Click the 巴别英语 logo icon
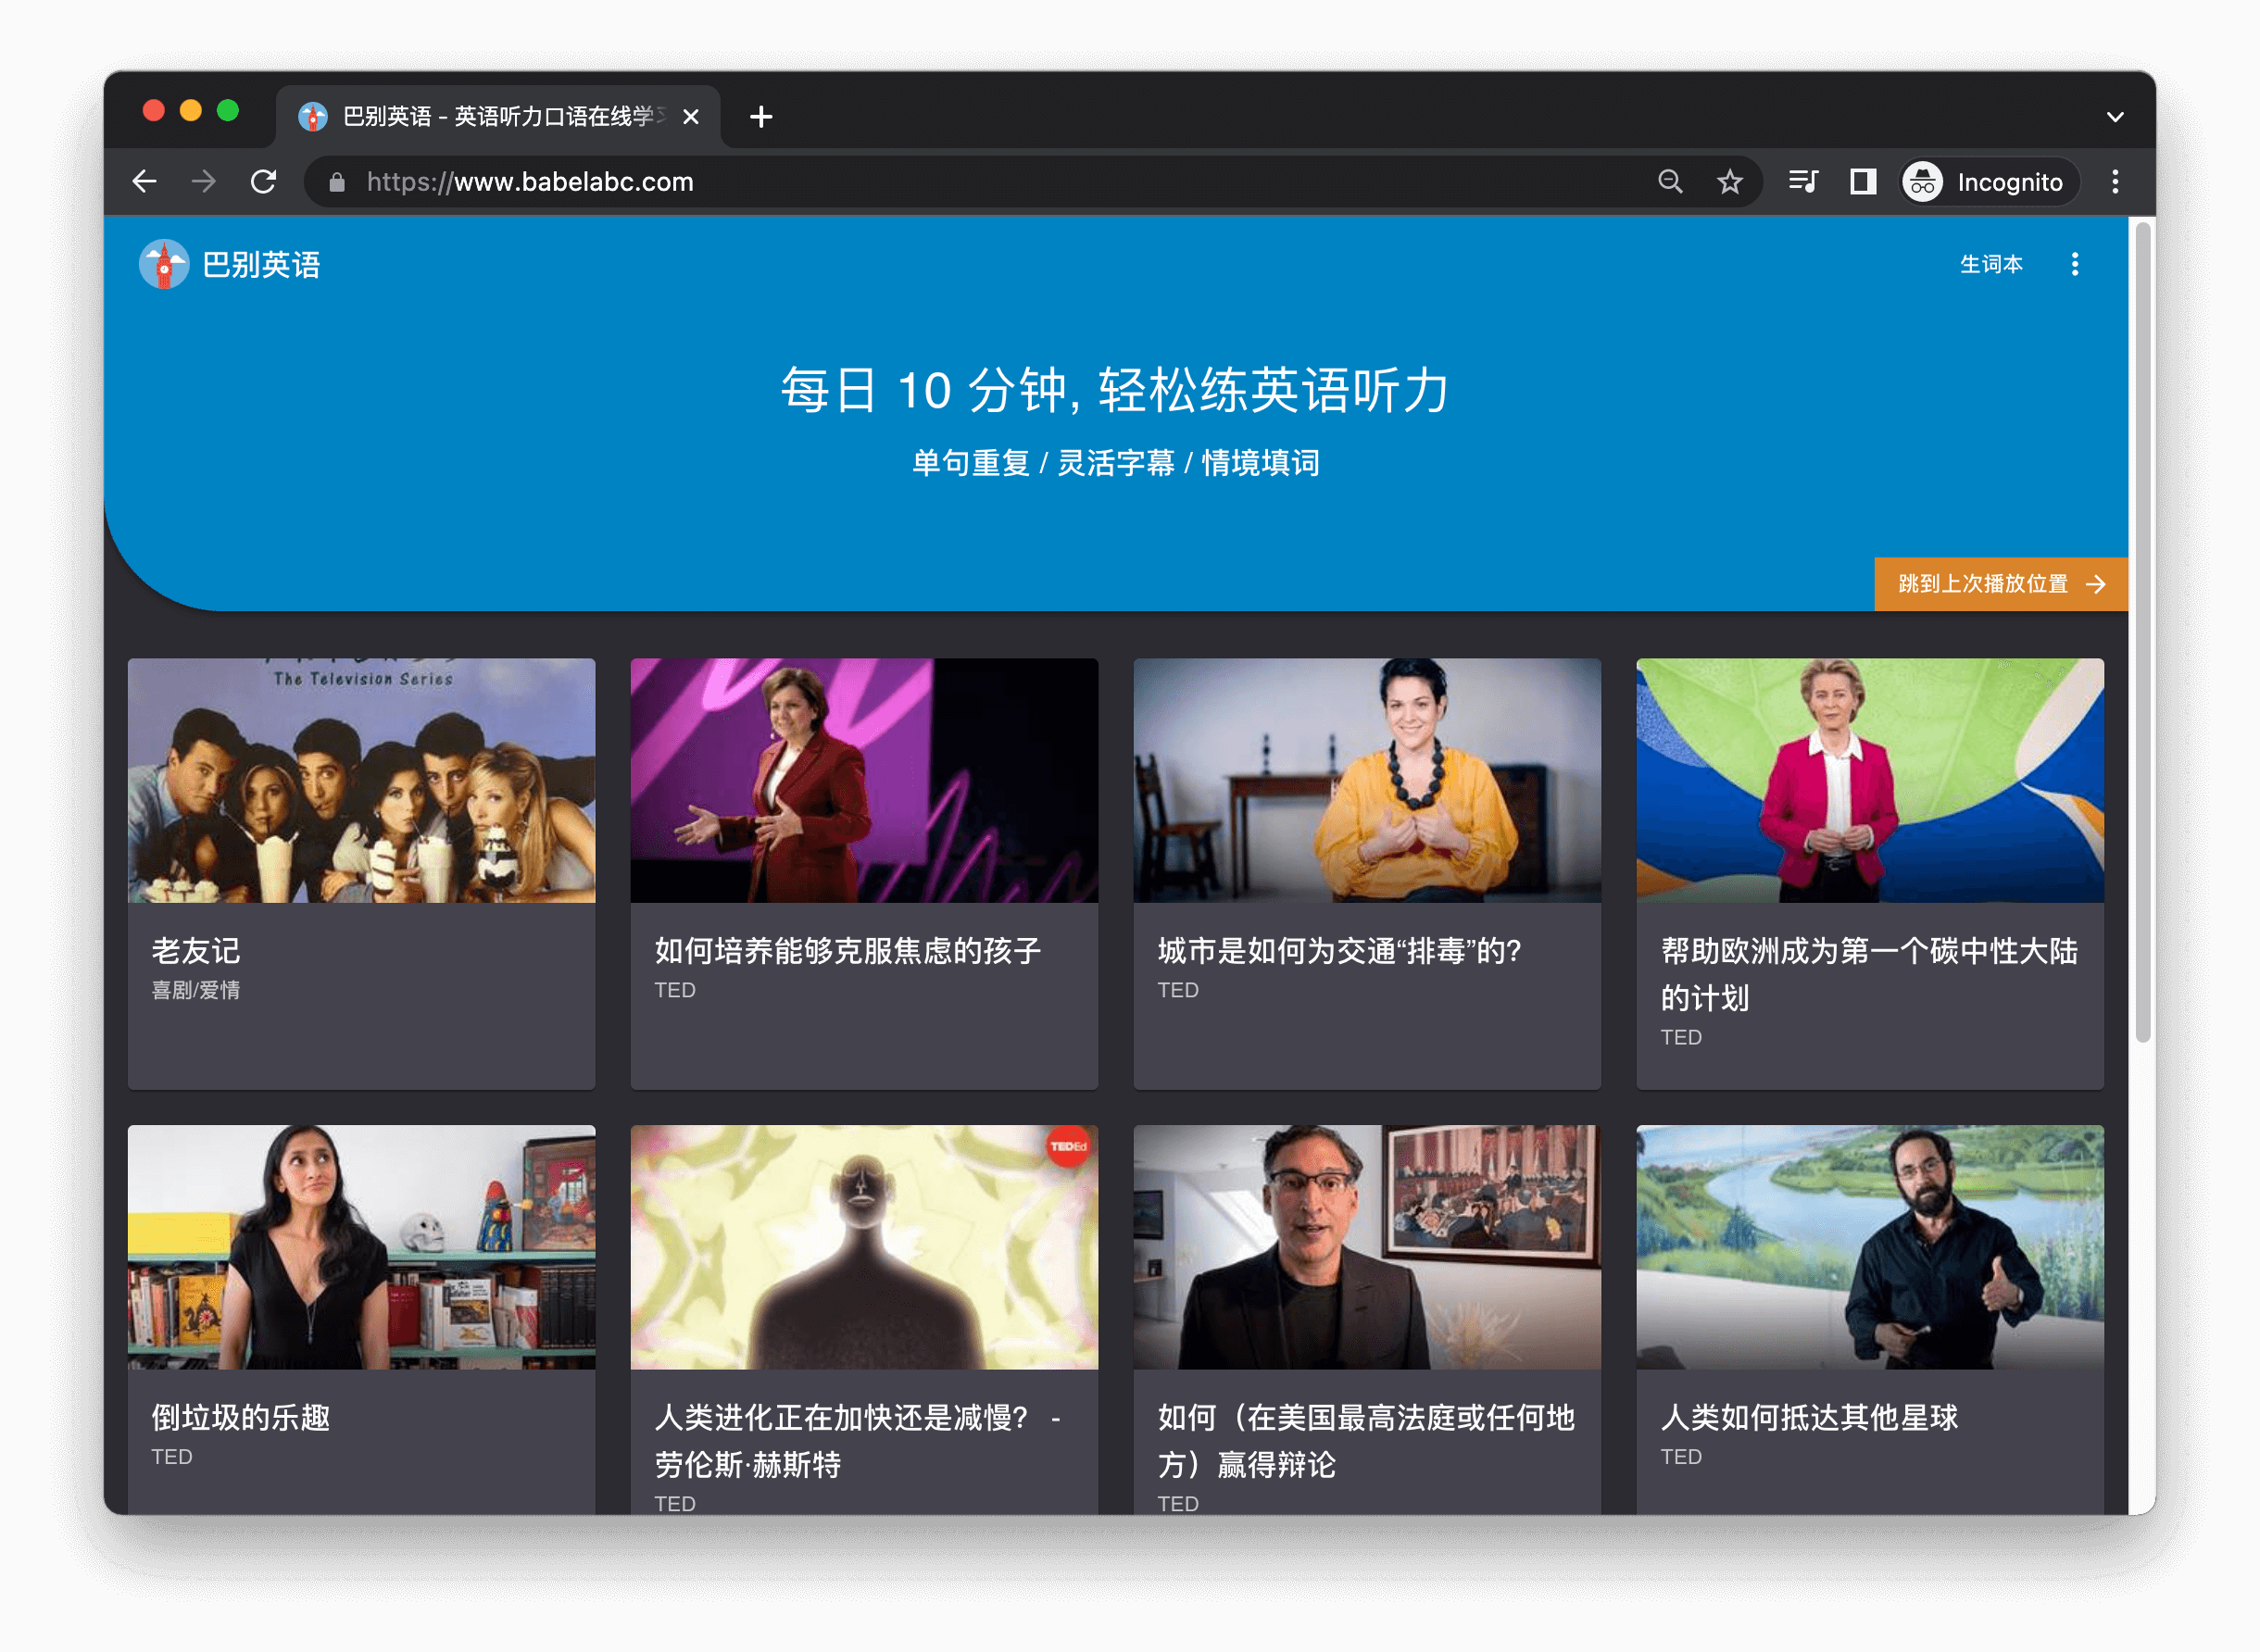Image resolution: width=2260 pixels, height=1652 pixels. coord(164,264)
